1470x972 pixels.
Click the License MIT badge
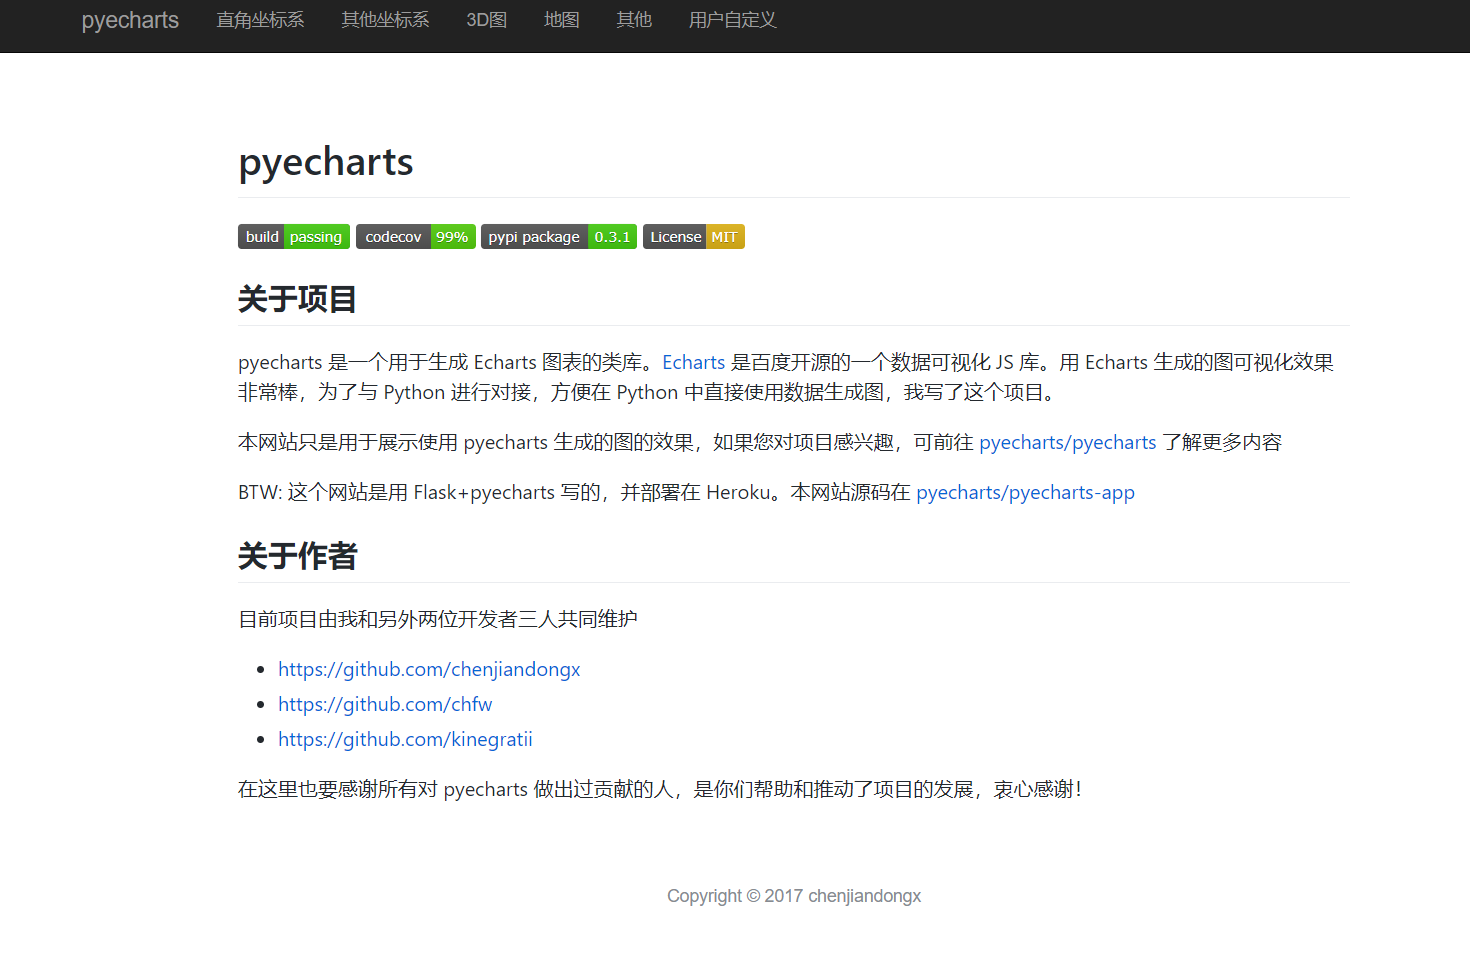click(693, 237)
